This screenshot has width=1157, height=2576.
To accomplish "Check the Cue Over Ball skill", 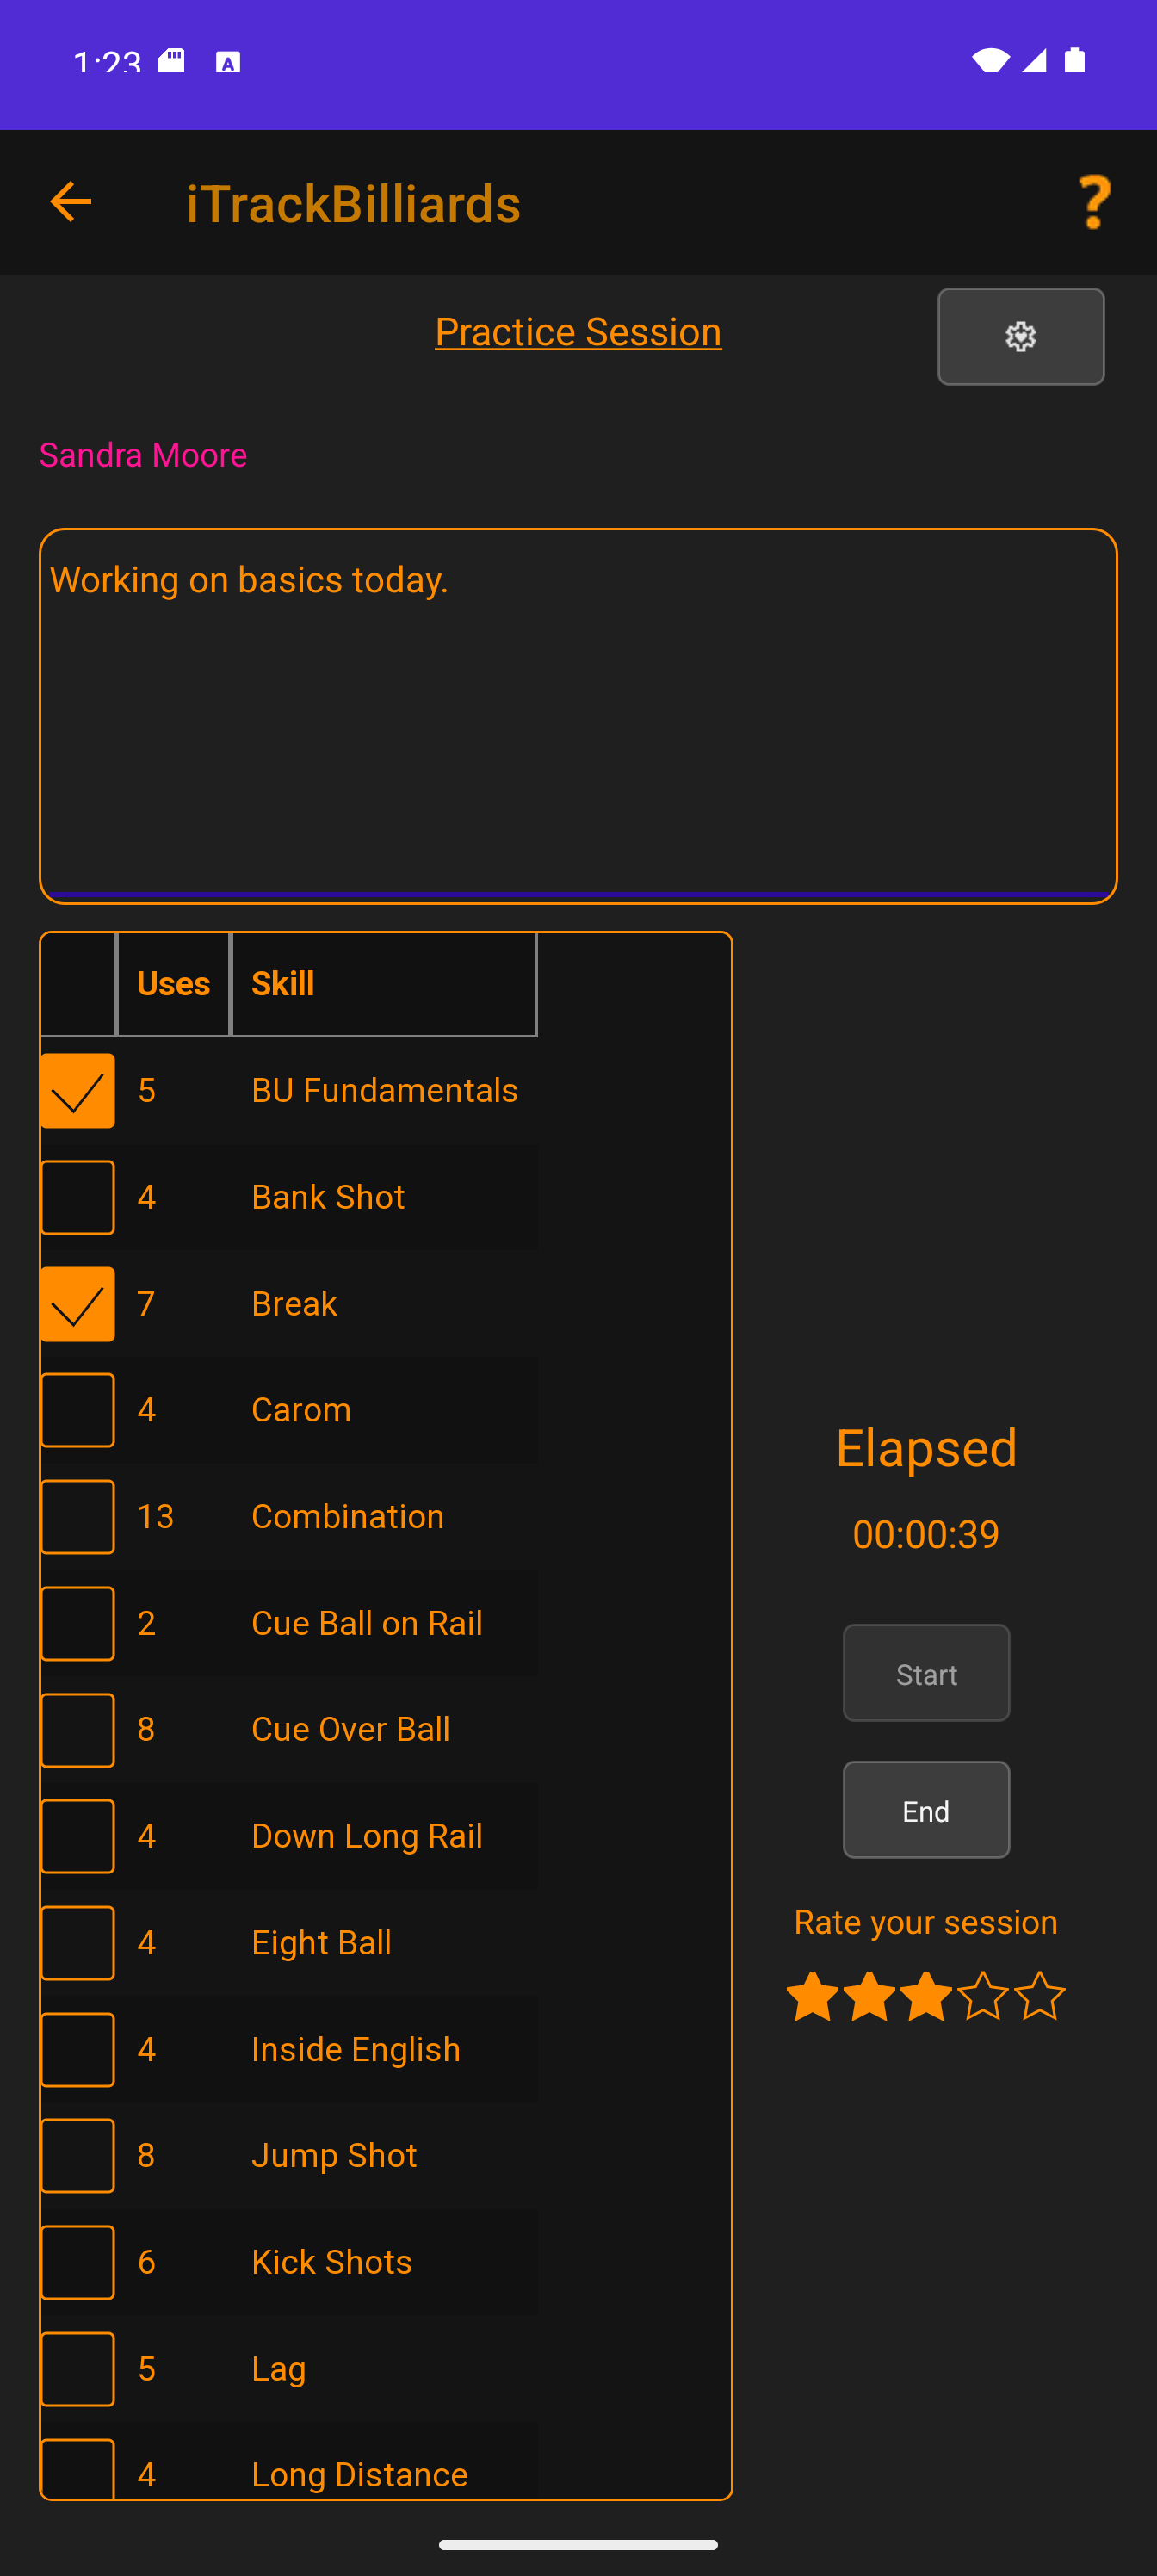I will (77, 1729).
